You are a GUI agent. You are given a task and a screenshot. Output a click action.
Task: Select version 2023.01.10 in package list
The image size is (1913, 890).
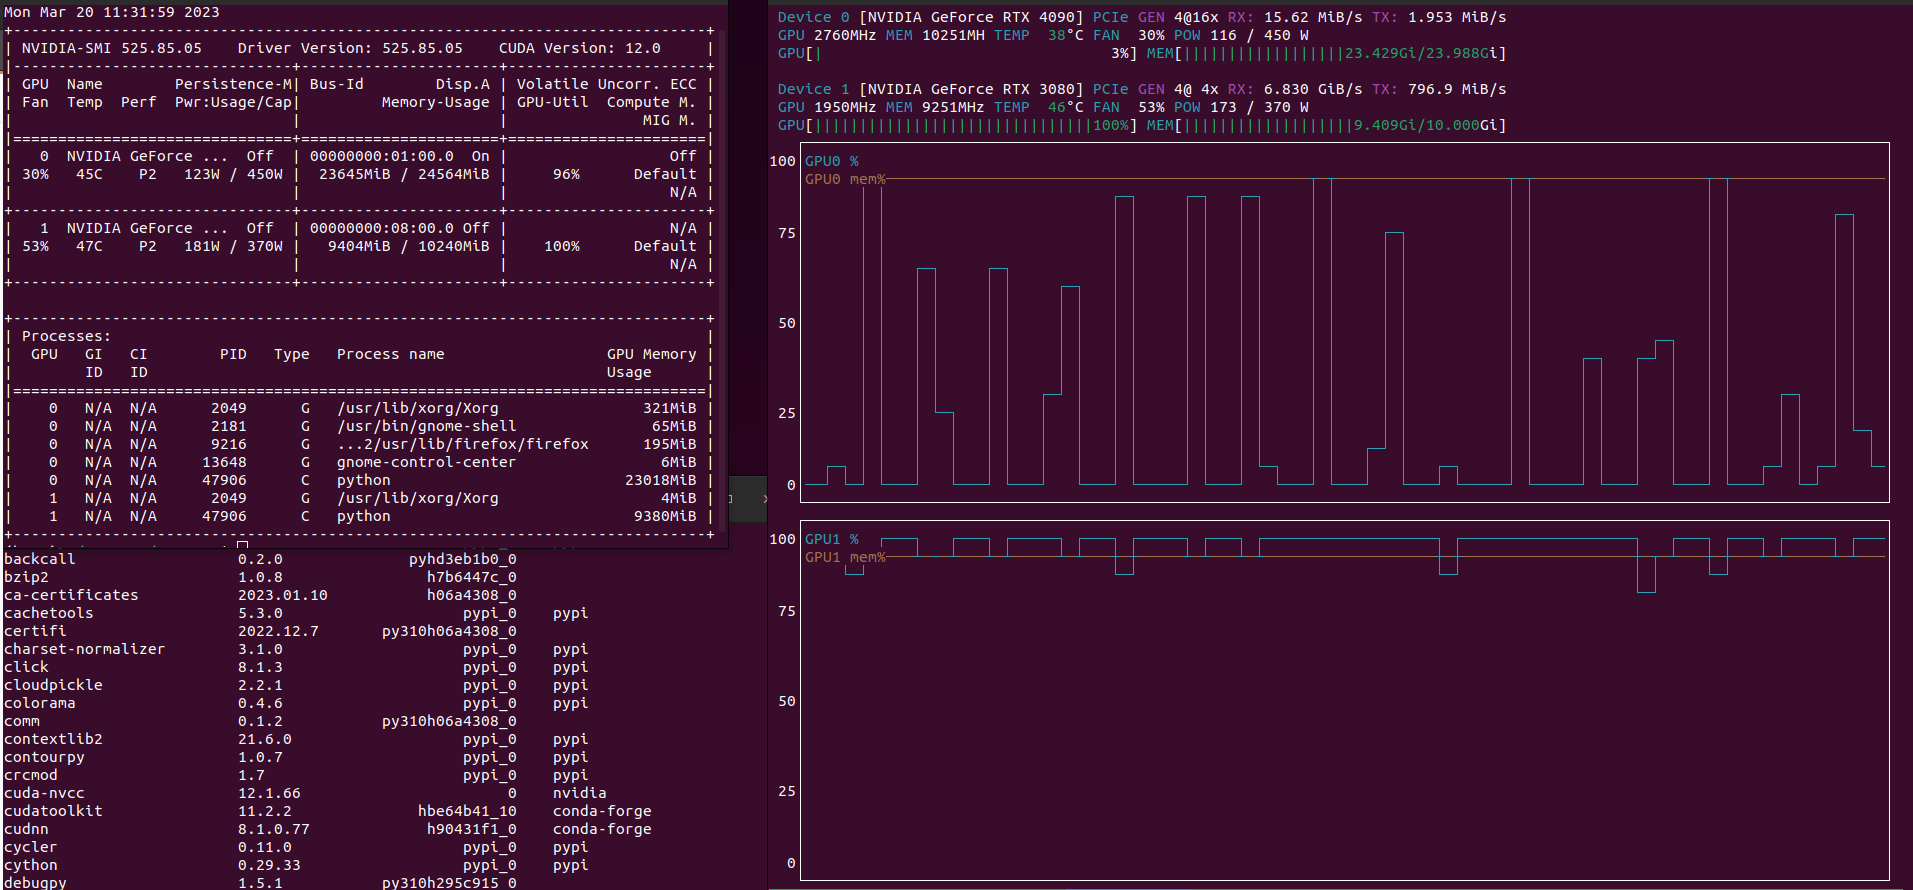(x=283, y=595)
